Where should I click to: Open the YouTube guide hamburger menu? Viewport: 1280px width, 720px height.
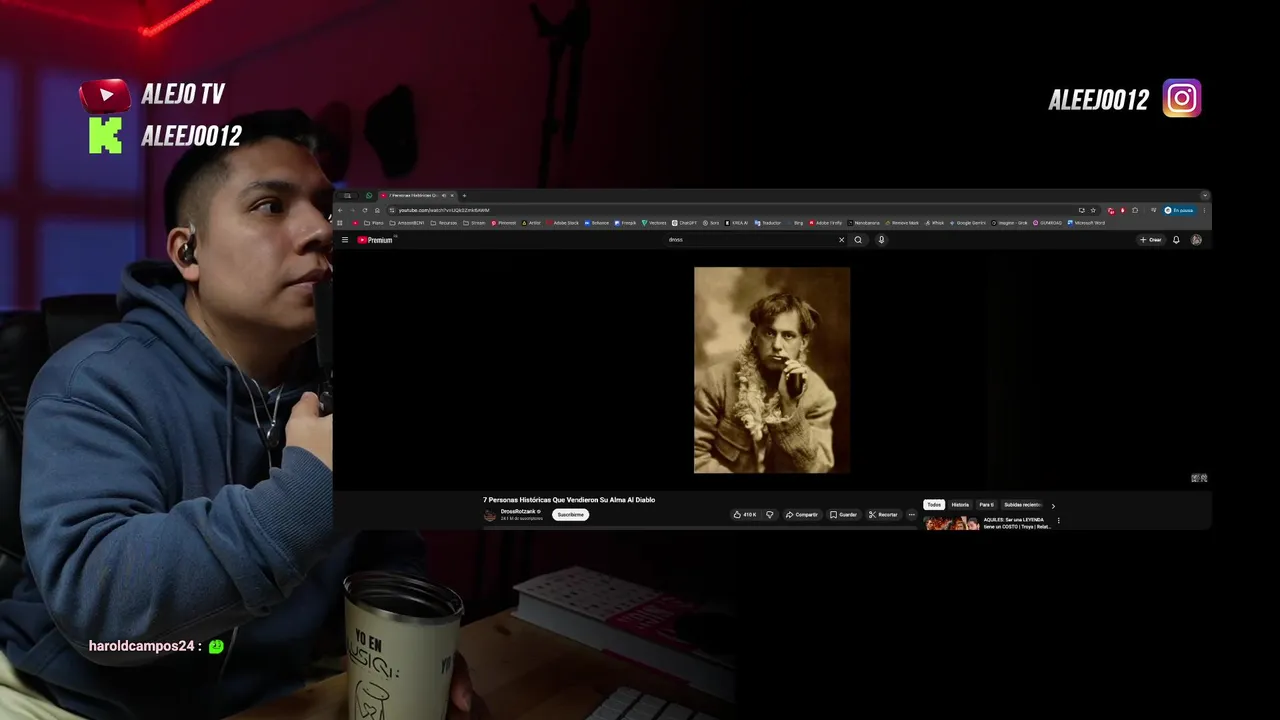coord(345,240)
